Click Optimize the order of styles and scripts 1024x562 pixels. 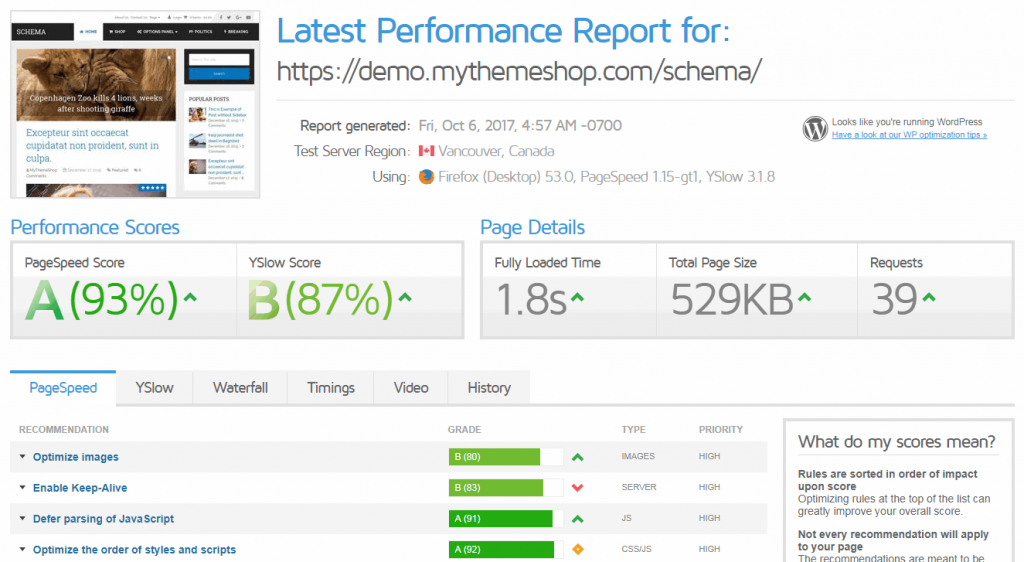tap(134, 550)
